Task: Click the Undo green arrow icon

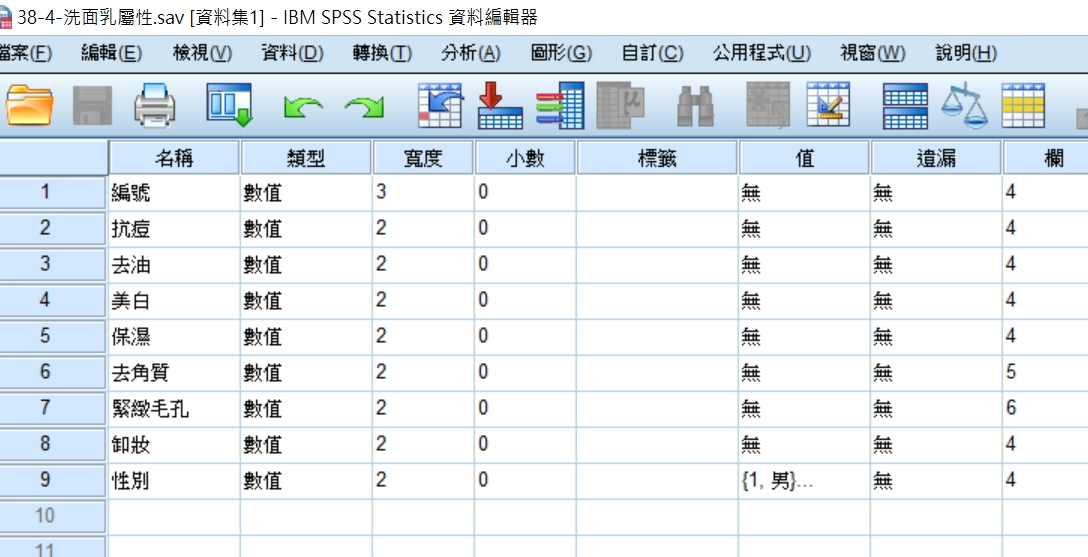Action: point(302,105)
